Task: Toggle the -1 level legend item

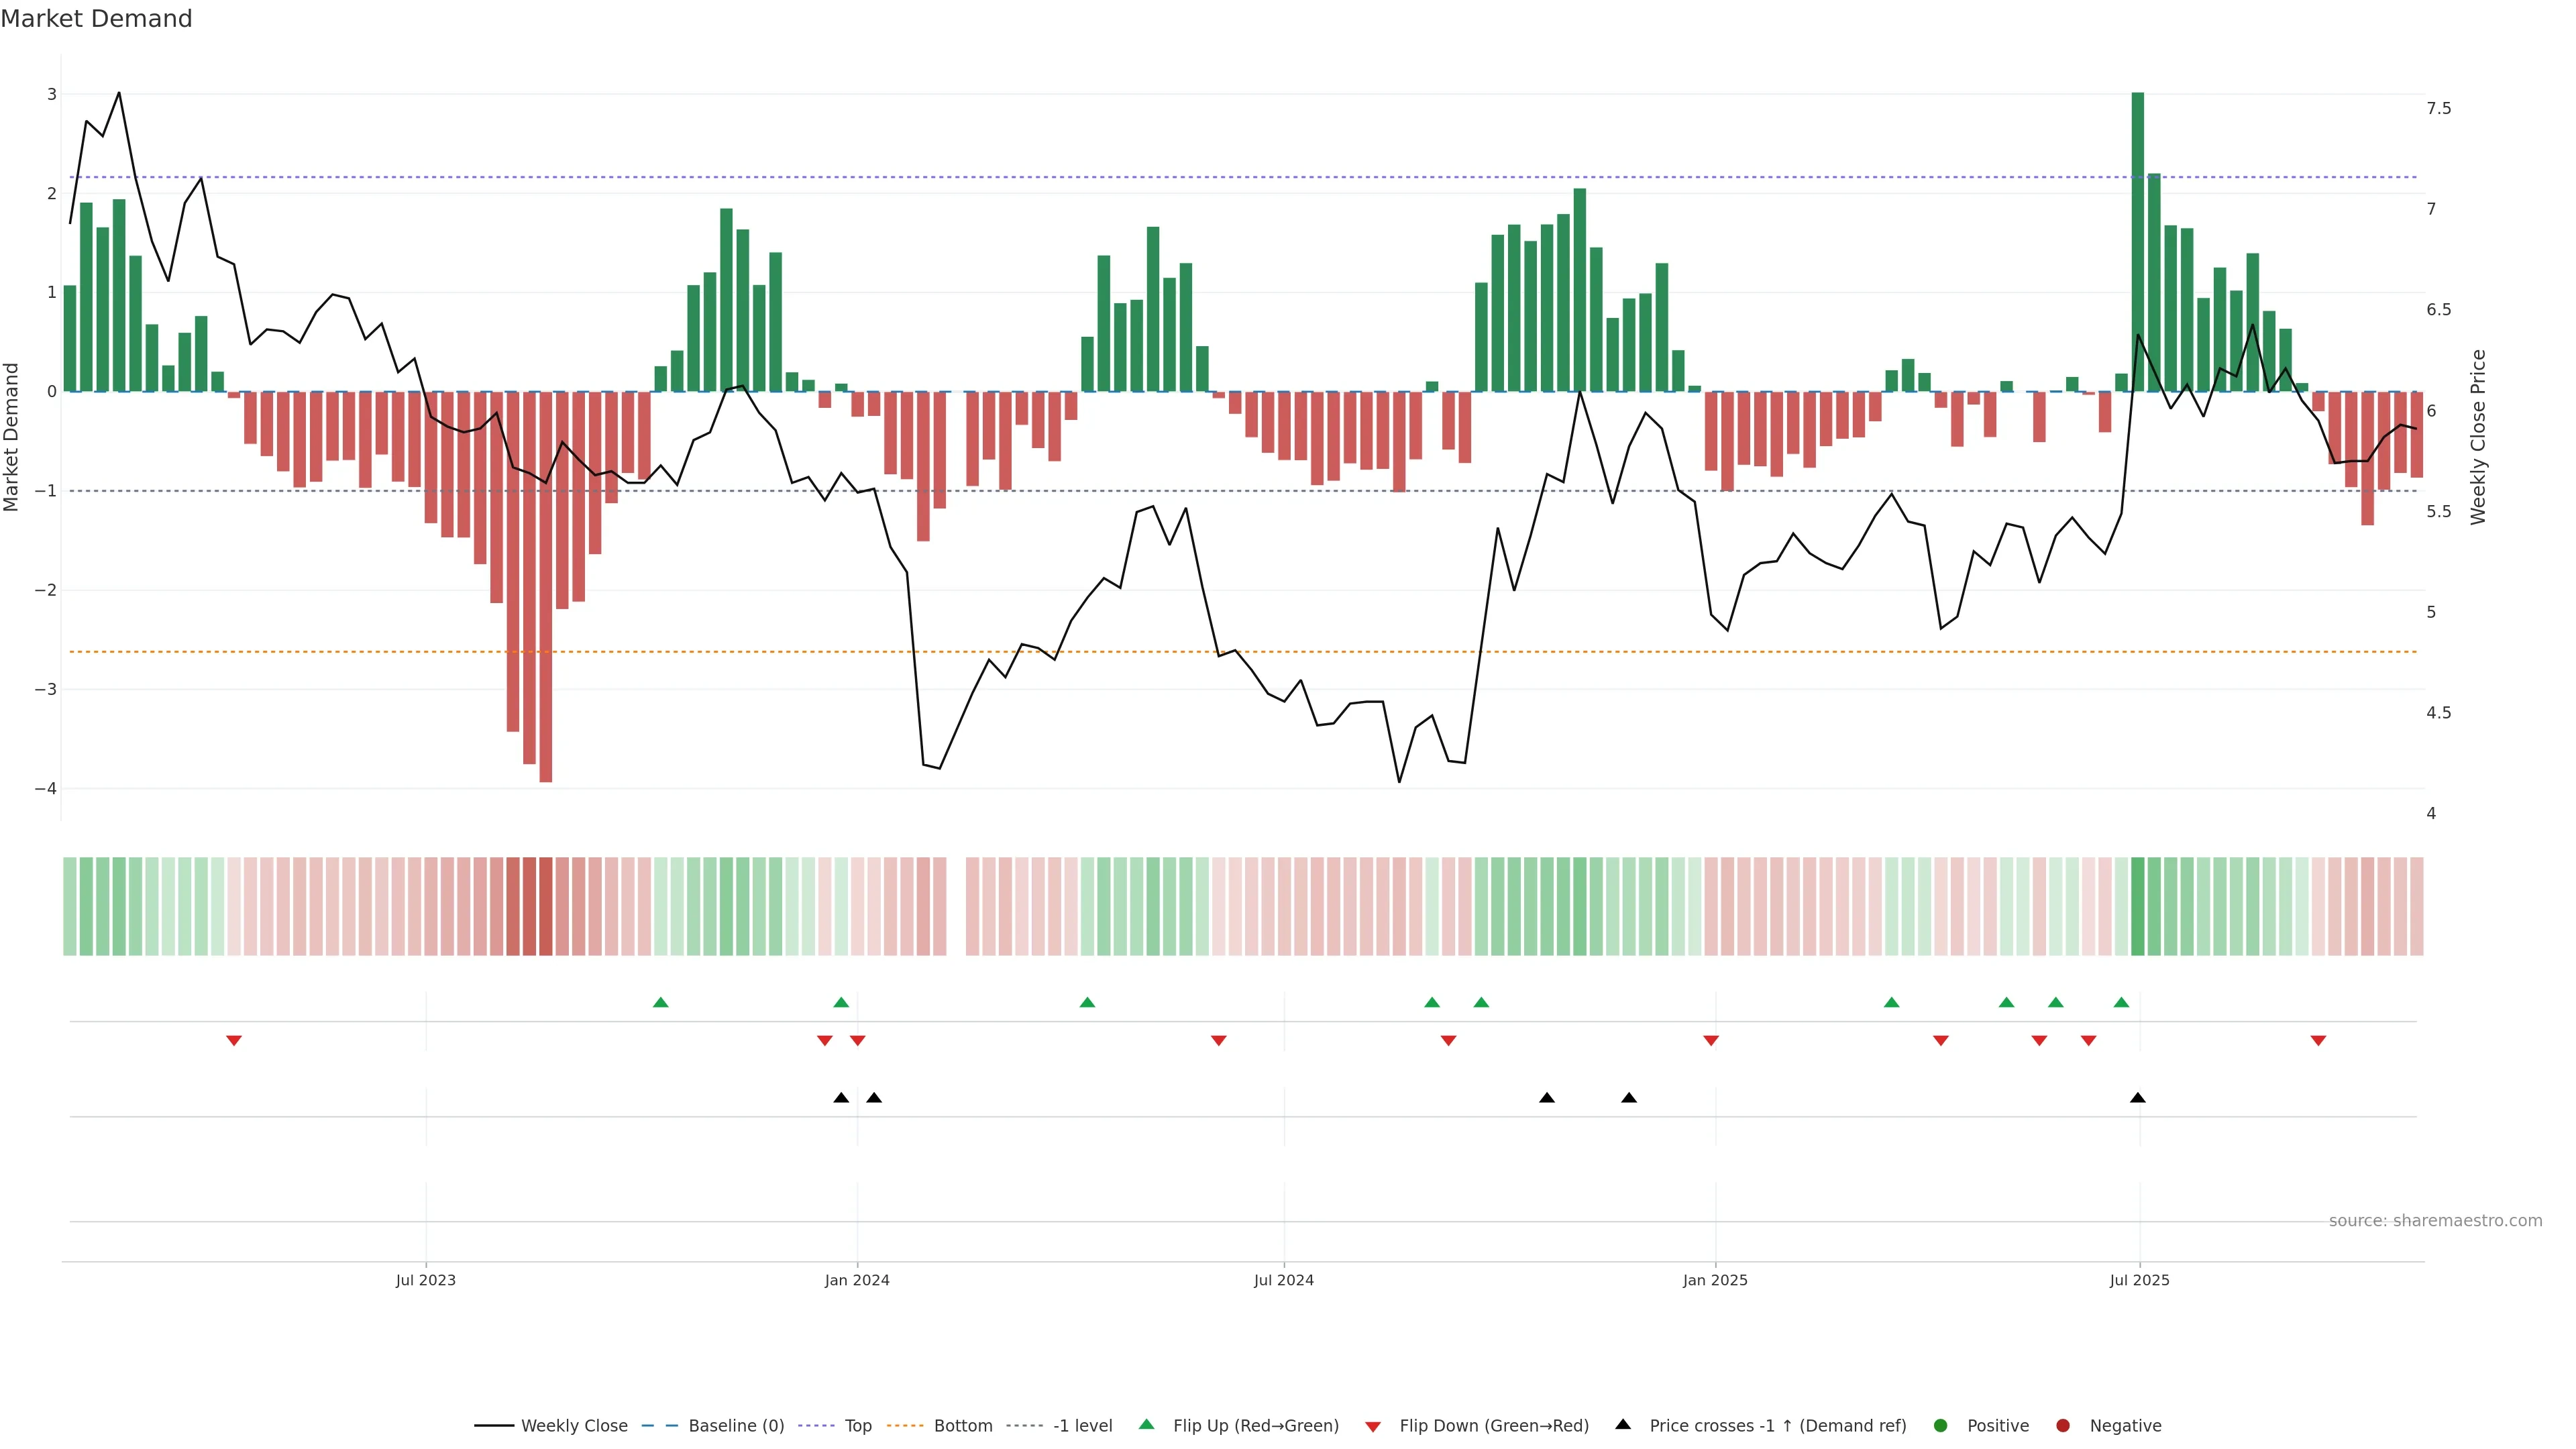Action: coord(1082,1426)
